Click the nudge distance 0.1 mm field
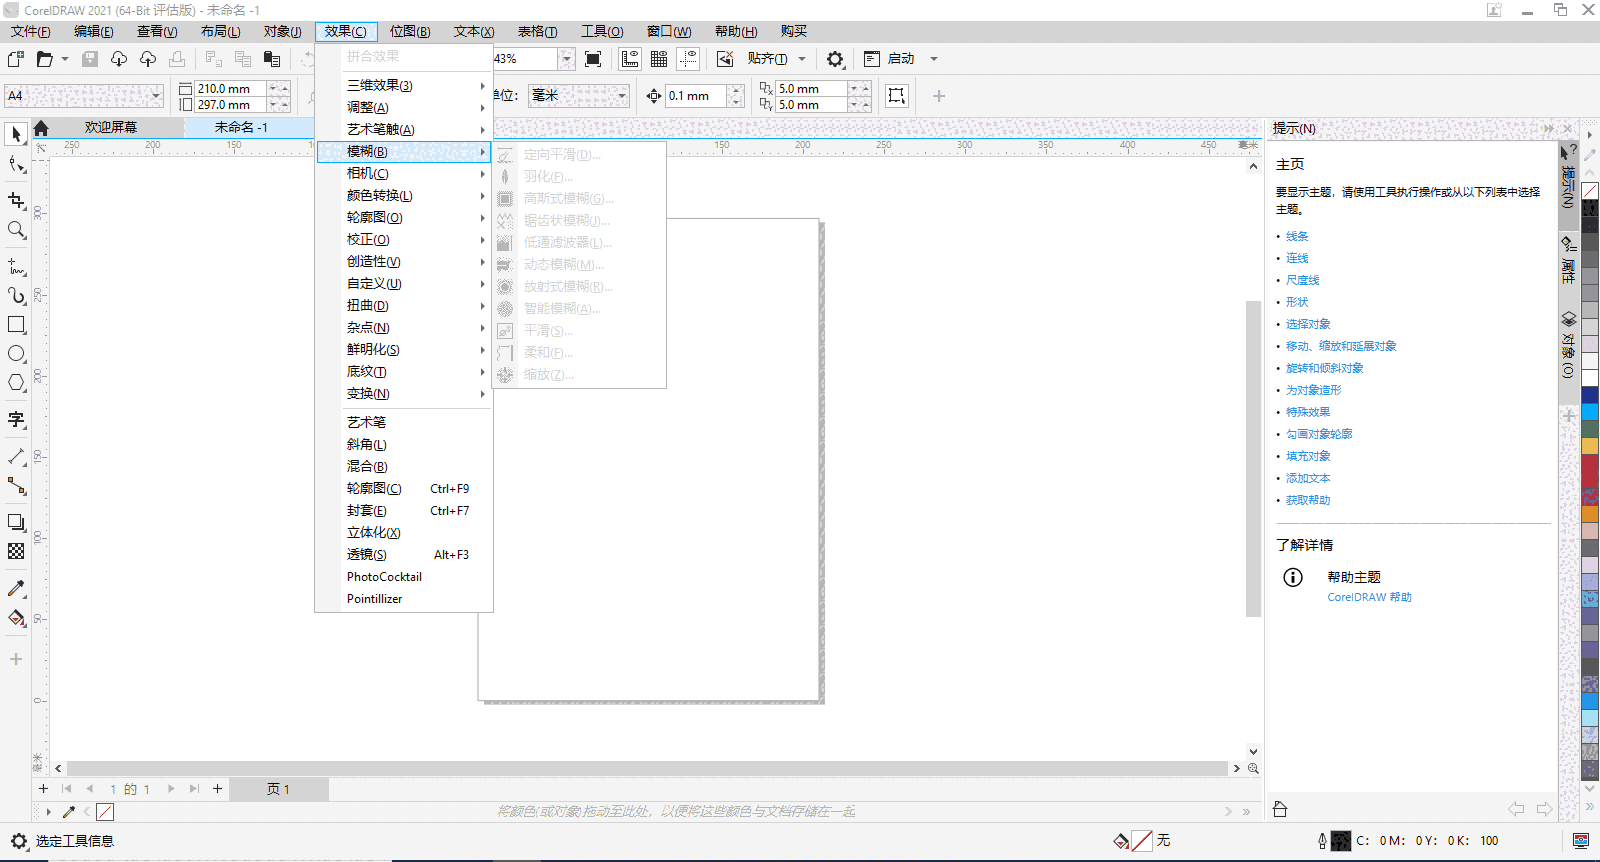This screenshot has height=862, width=1600. tap(696, 96)
